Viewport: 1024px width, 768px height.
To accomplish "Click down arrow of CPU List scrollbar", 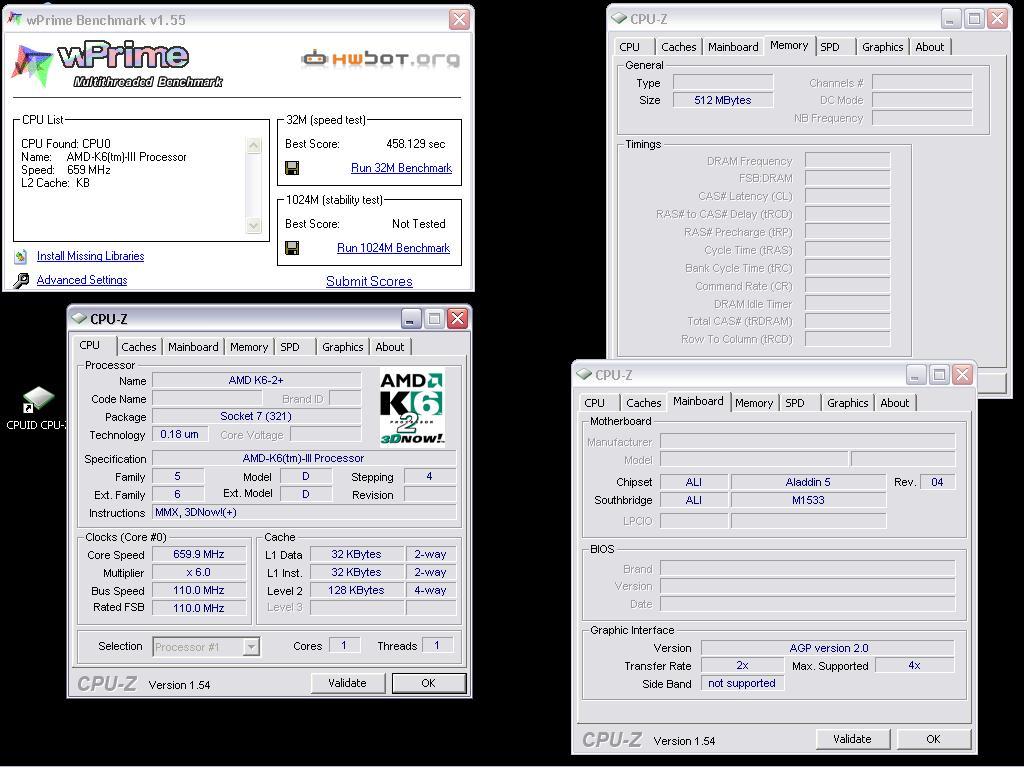I will point(253,225).
